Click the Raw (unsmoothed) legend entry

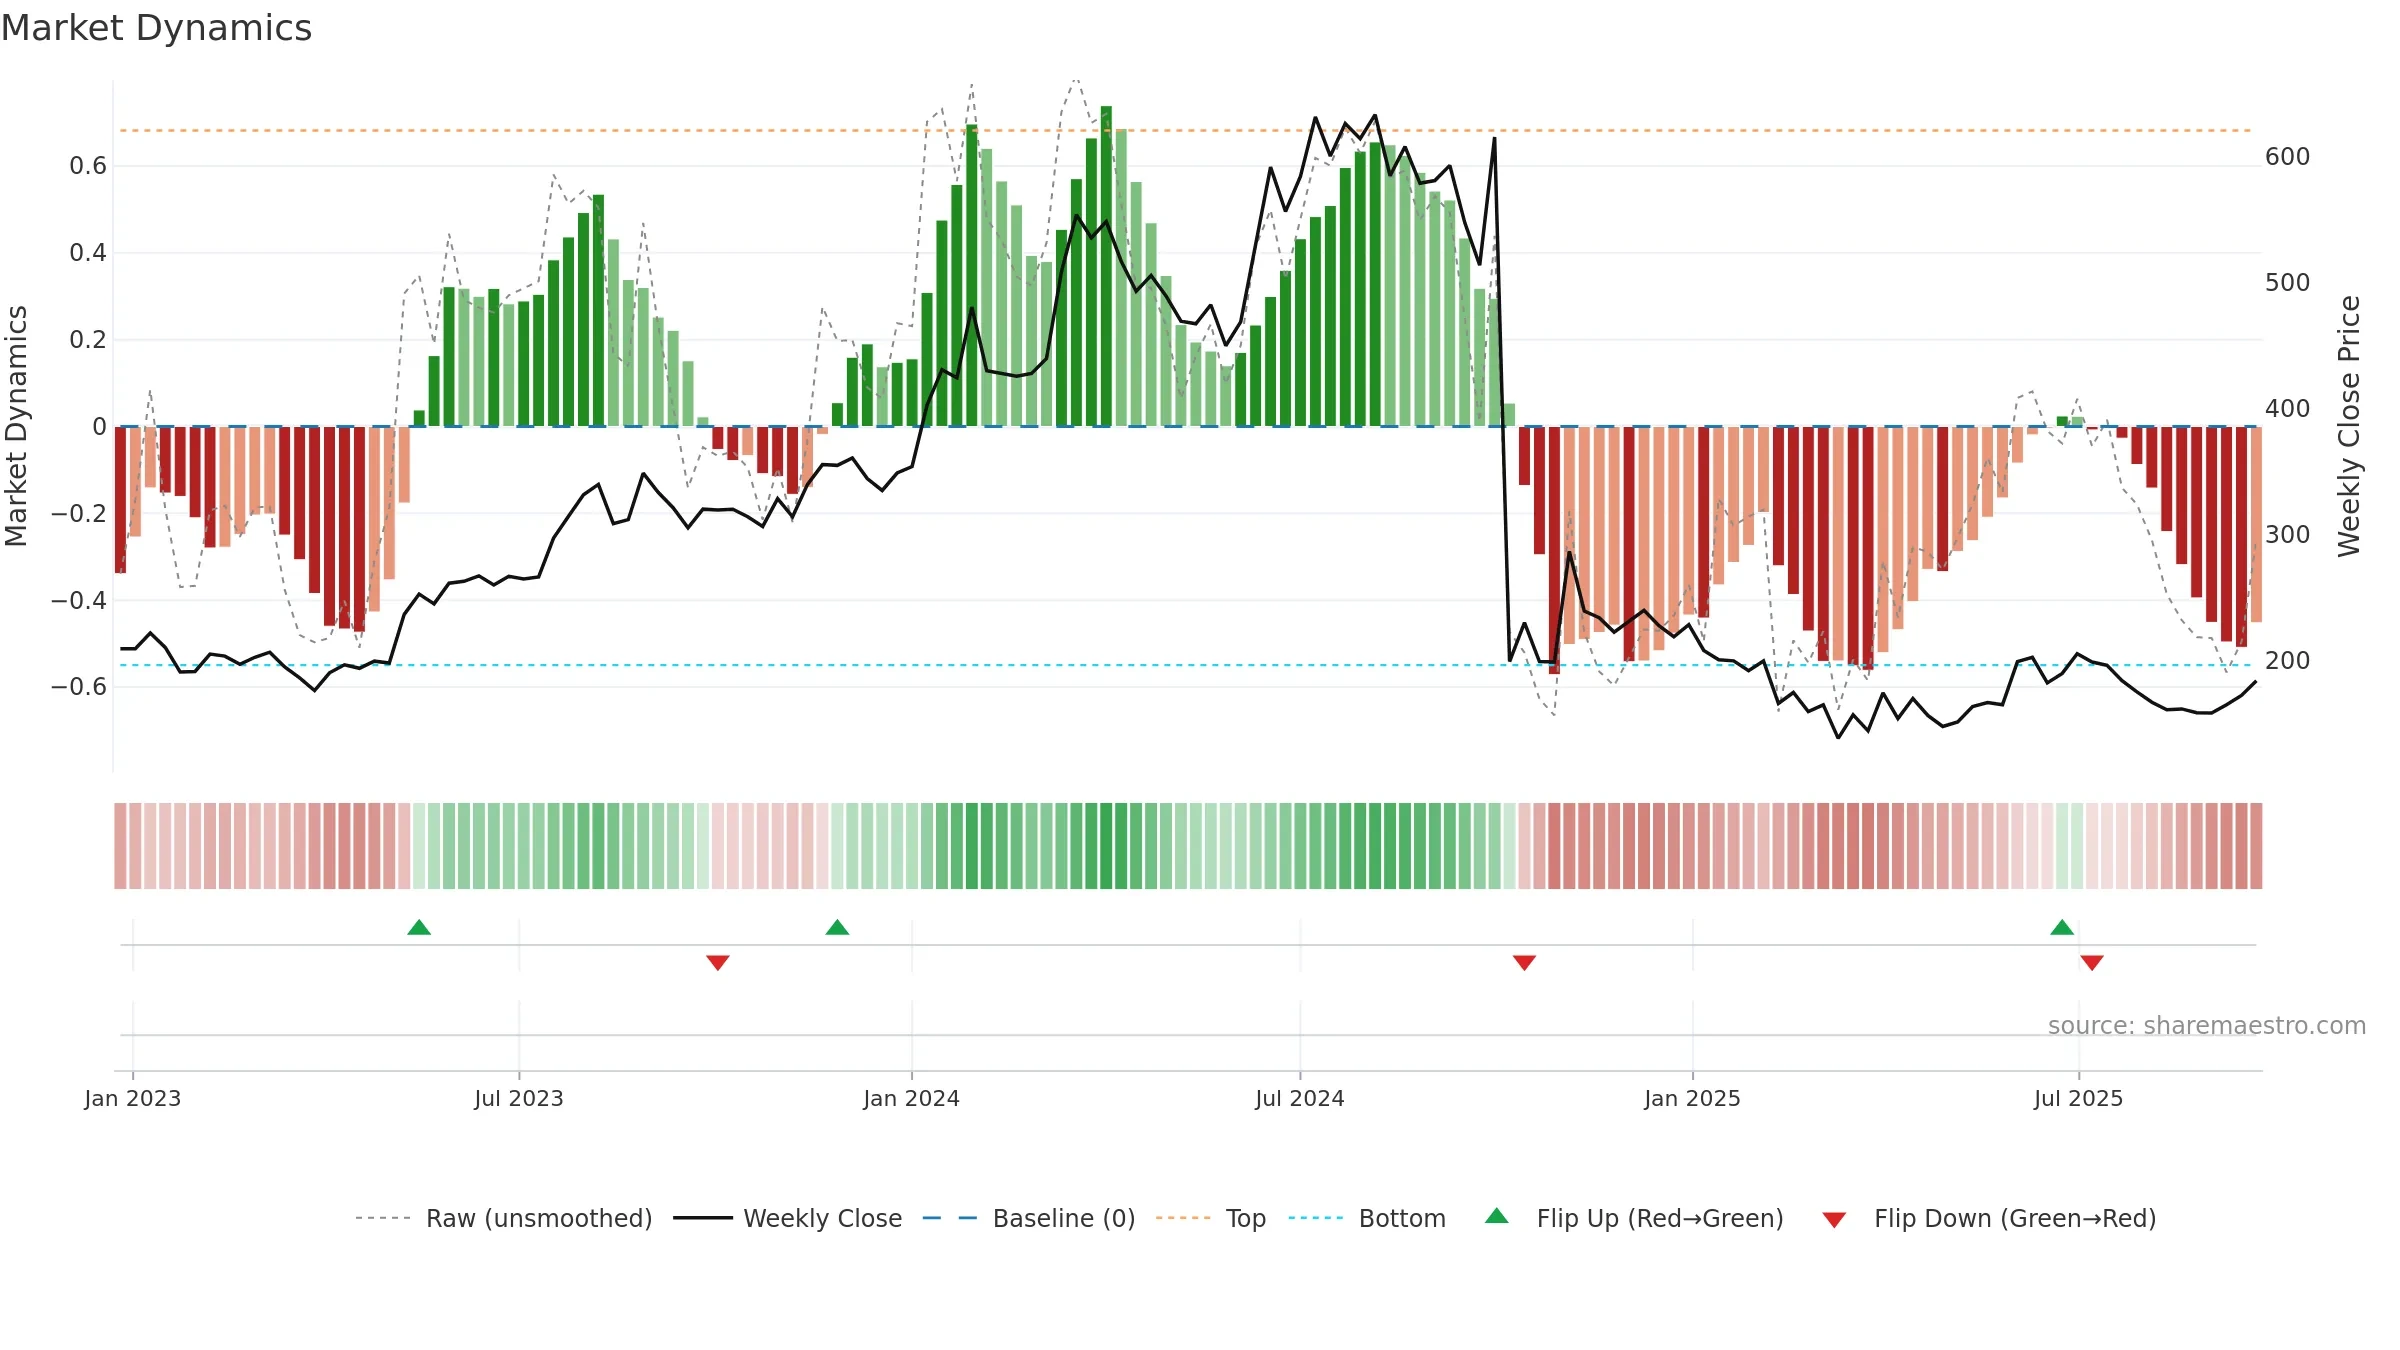503,1218
